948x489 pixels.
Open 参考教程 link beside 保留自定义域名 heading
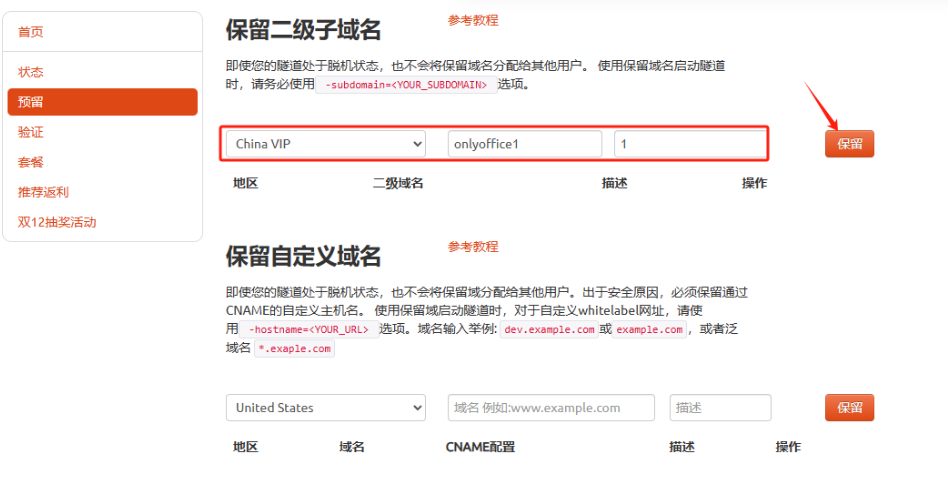pyautogui.click(x=473, y=246)
